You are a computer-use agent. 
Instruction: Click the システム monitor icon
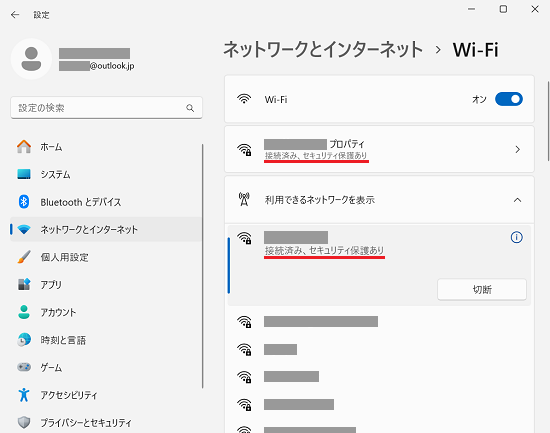pyautogui.click(x=24, y=174)
